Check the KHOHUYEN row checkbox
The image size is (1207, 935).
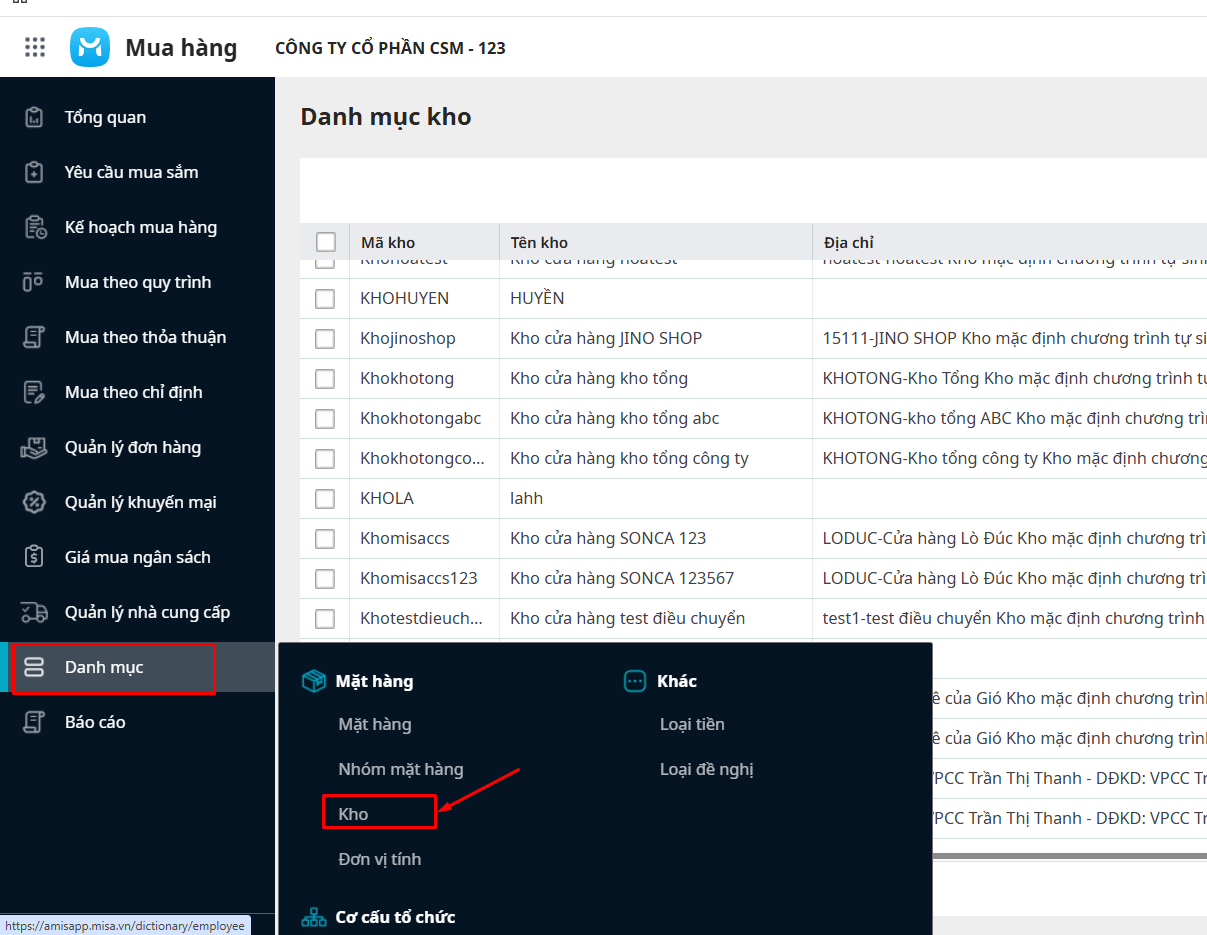click(325, 298)
